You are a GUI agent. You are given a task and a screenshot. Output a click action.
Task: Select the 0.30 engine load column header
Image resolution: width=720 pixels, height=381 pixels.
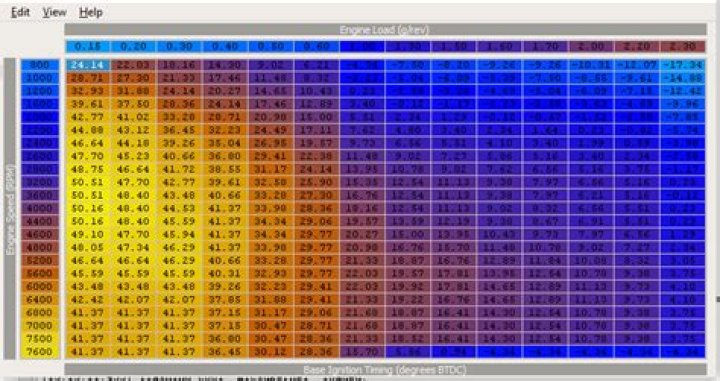[179, 46]
